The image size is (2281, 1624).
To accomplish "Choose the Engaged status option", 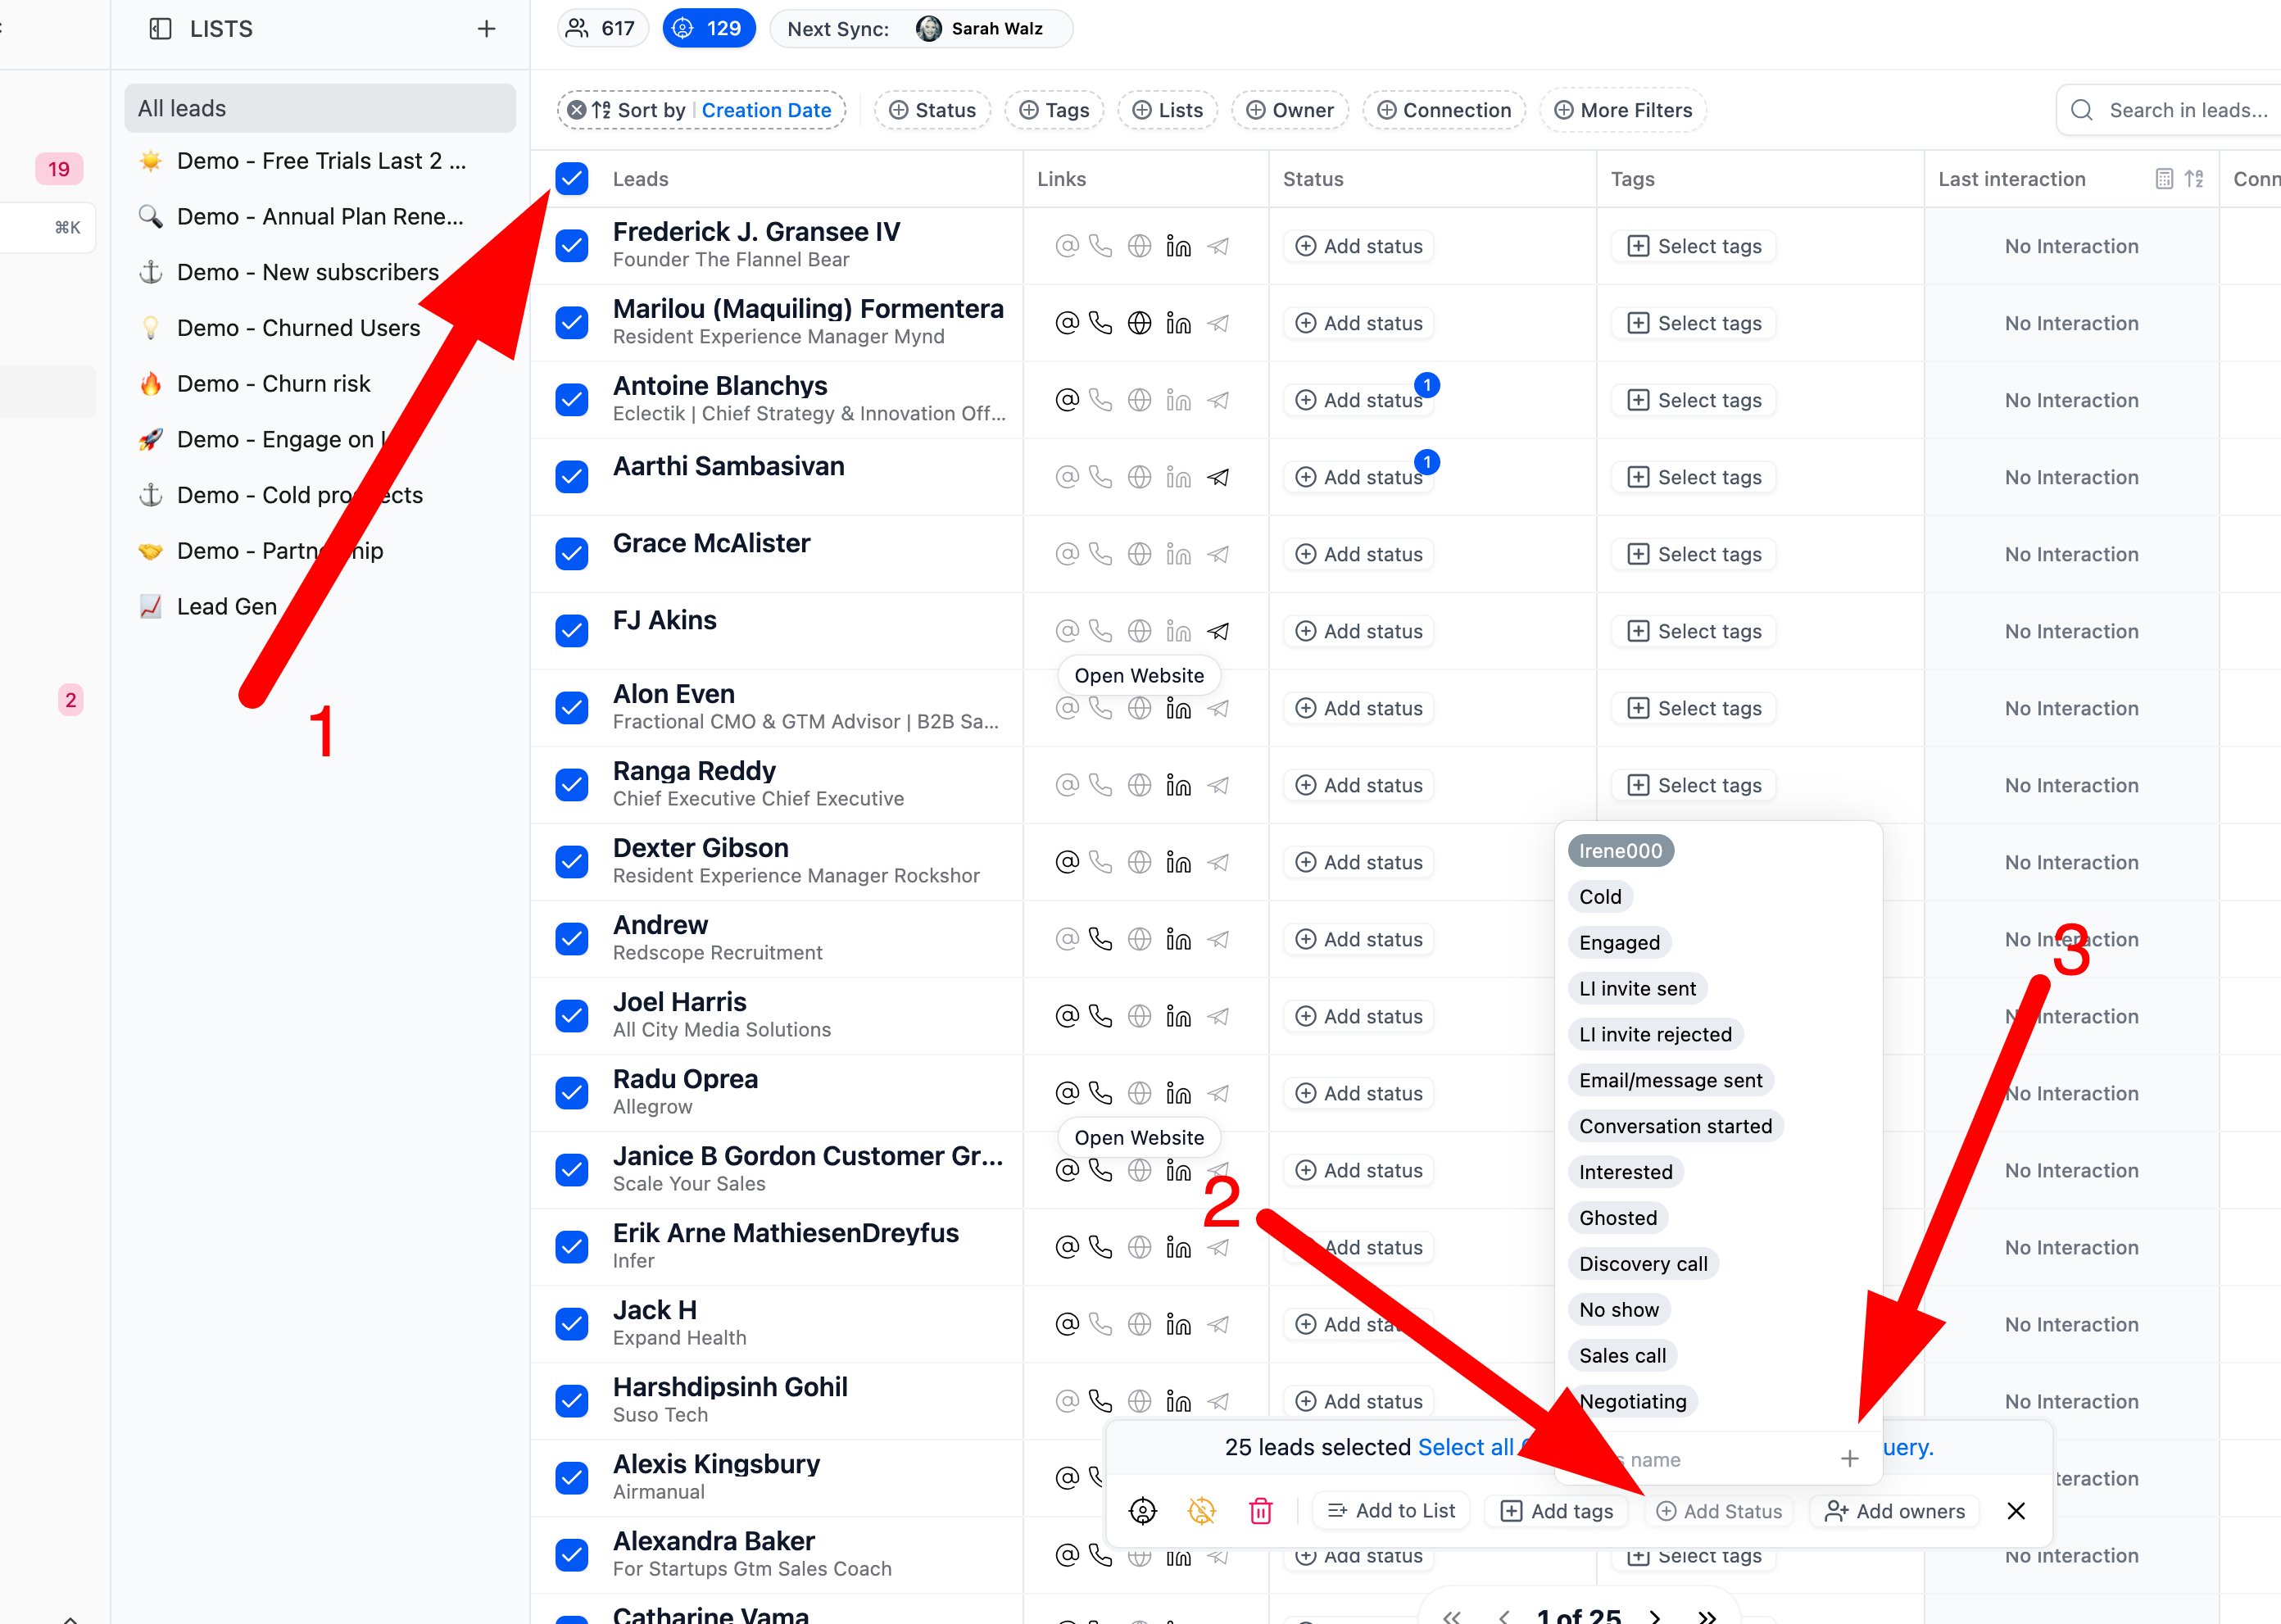I will tap(1619, 943).
